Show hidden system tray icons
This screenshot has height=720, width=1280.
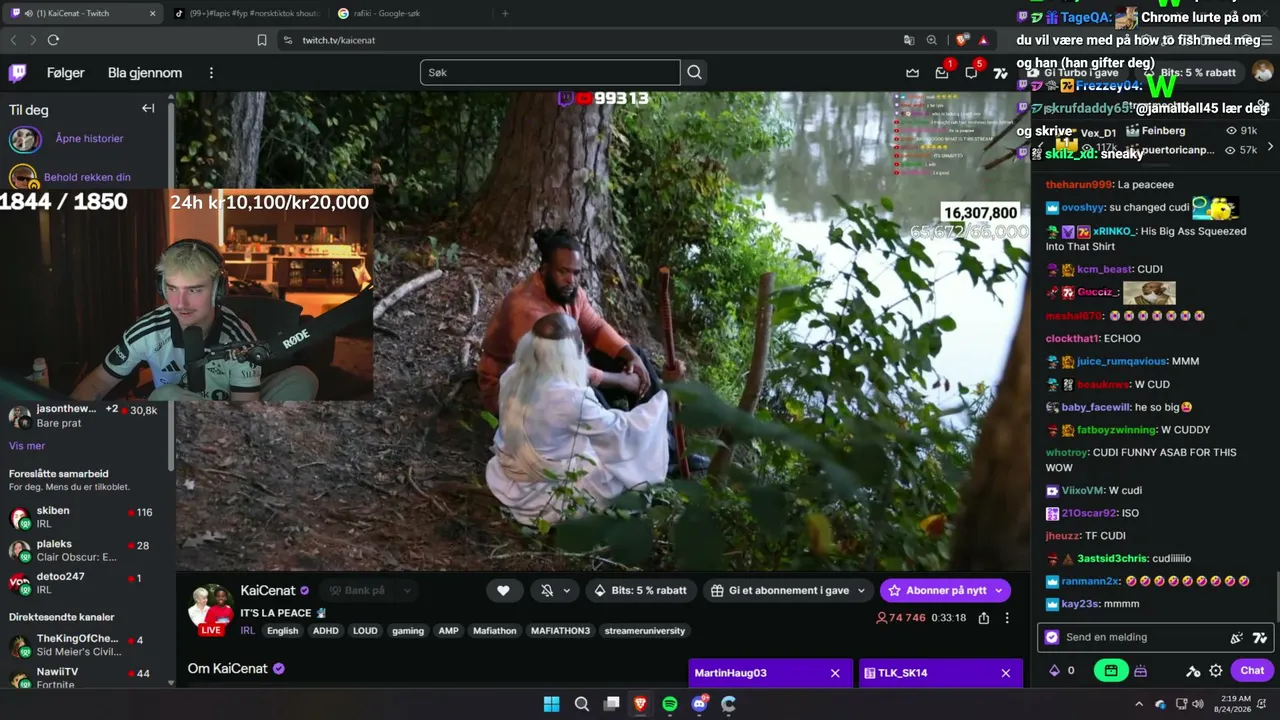point(1138,704)
